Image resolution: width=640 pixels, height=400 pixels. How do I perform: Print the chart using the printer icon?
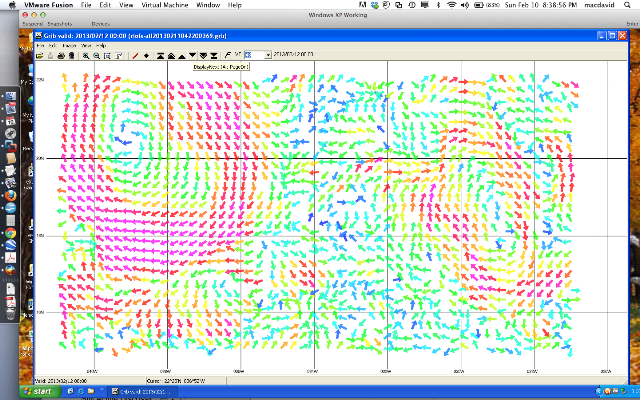click(61, 56)
